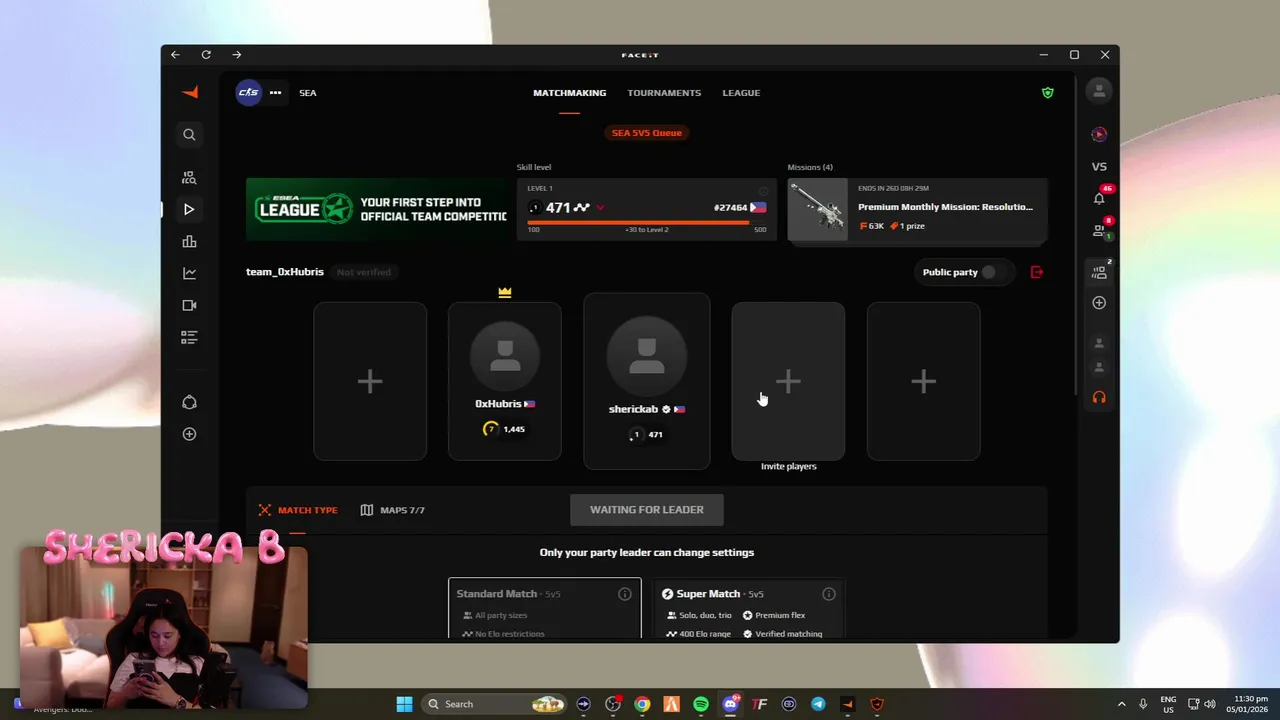This screenshot has width=1280, height=720.
Task: Open the bar-chart rankings icon in sidebar
Action: [189, 241]
